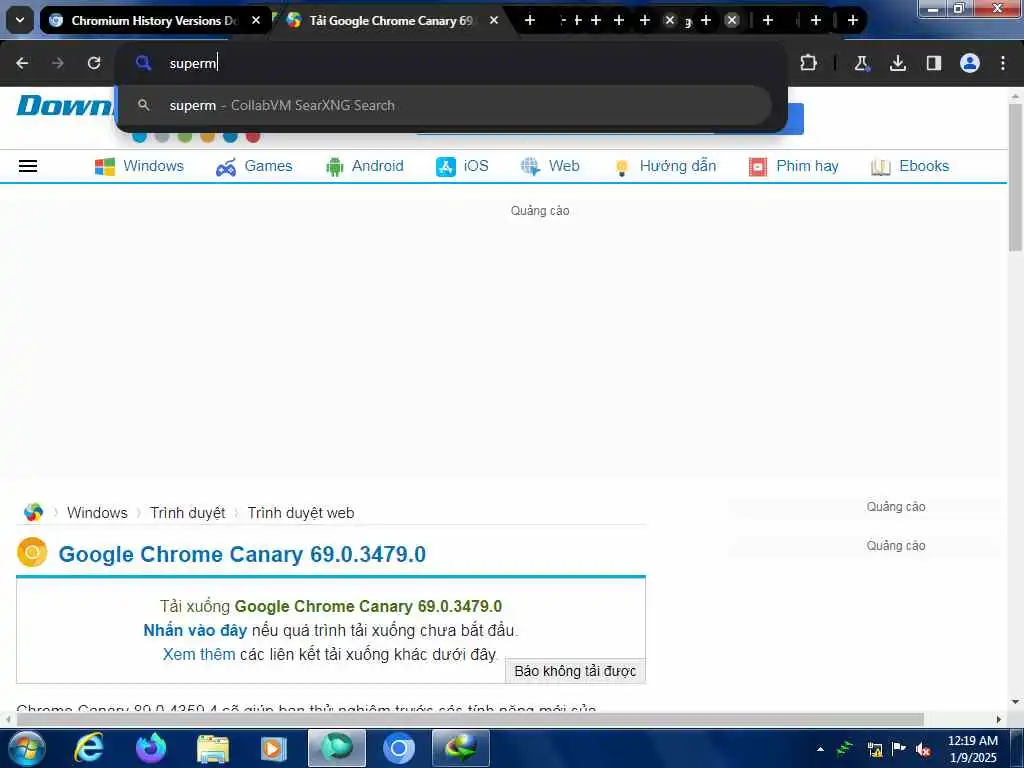Click the Xem thêm link

199,654
